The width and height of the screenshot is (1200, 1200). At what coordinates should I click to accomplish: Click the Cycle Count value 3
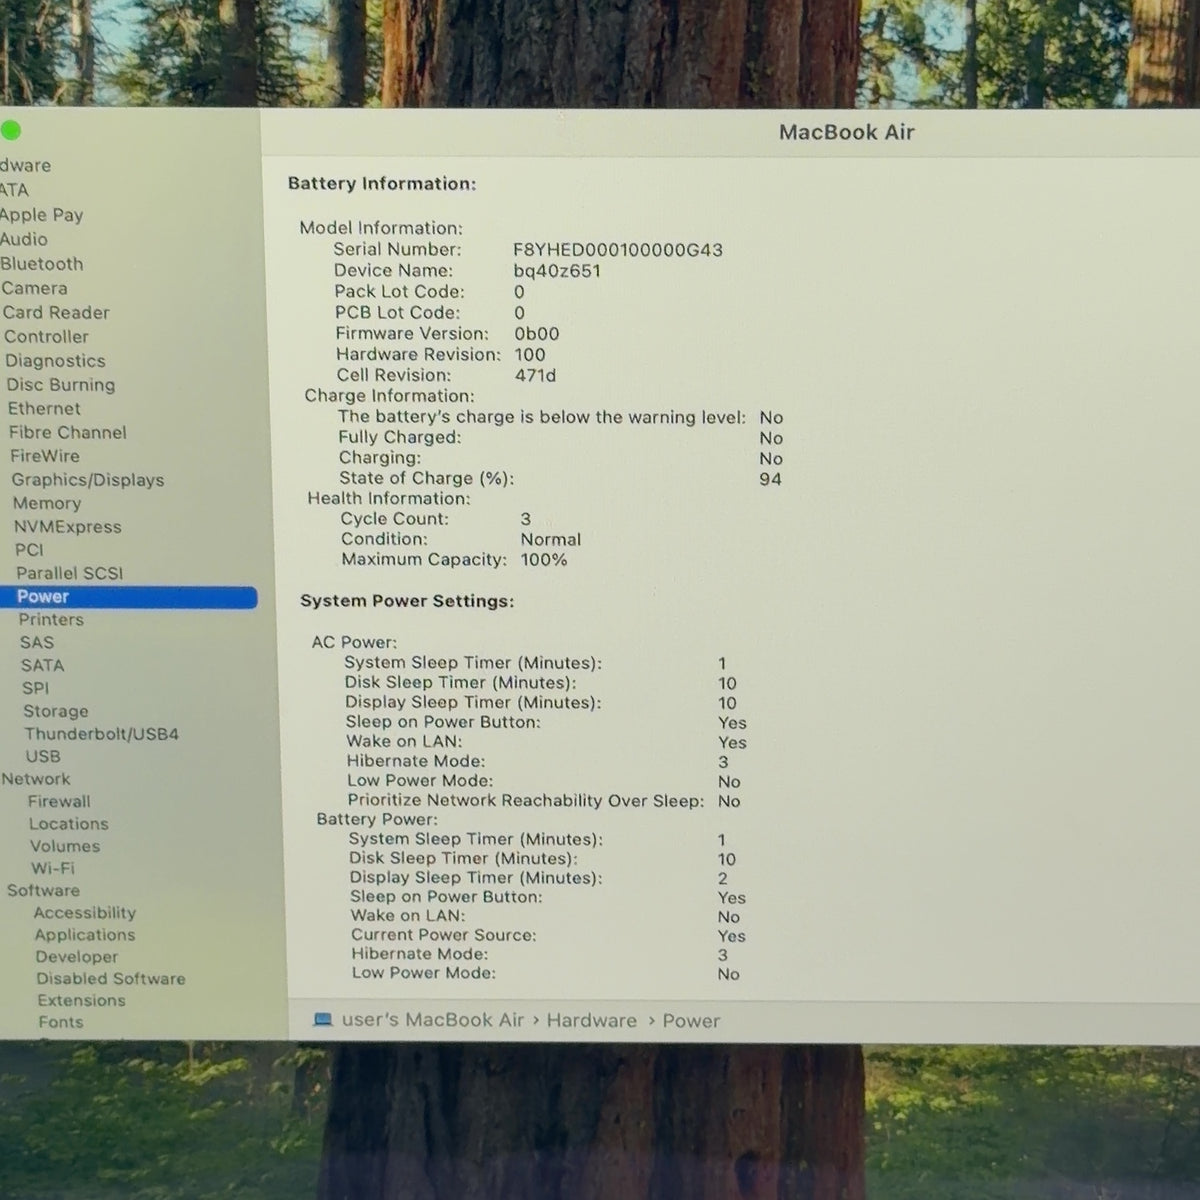[x=526, y=519]
